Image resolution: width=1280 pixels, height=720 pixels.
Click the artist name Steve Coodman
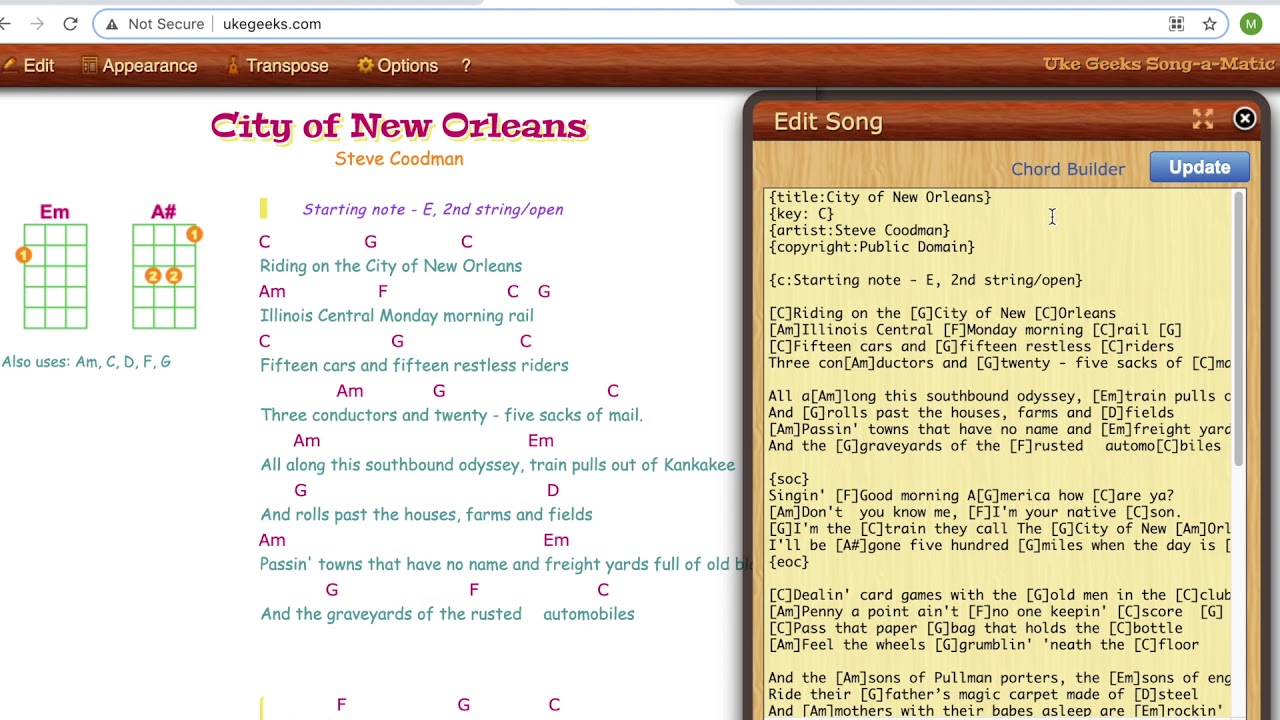coord(399,159)
